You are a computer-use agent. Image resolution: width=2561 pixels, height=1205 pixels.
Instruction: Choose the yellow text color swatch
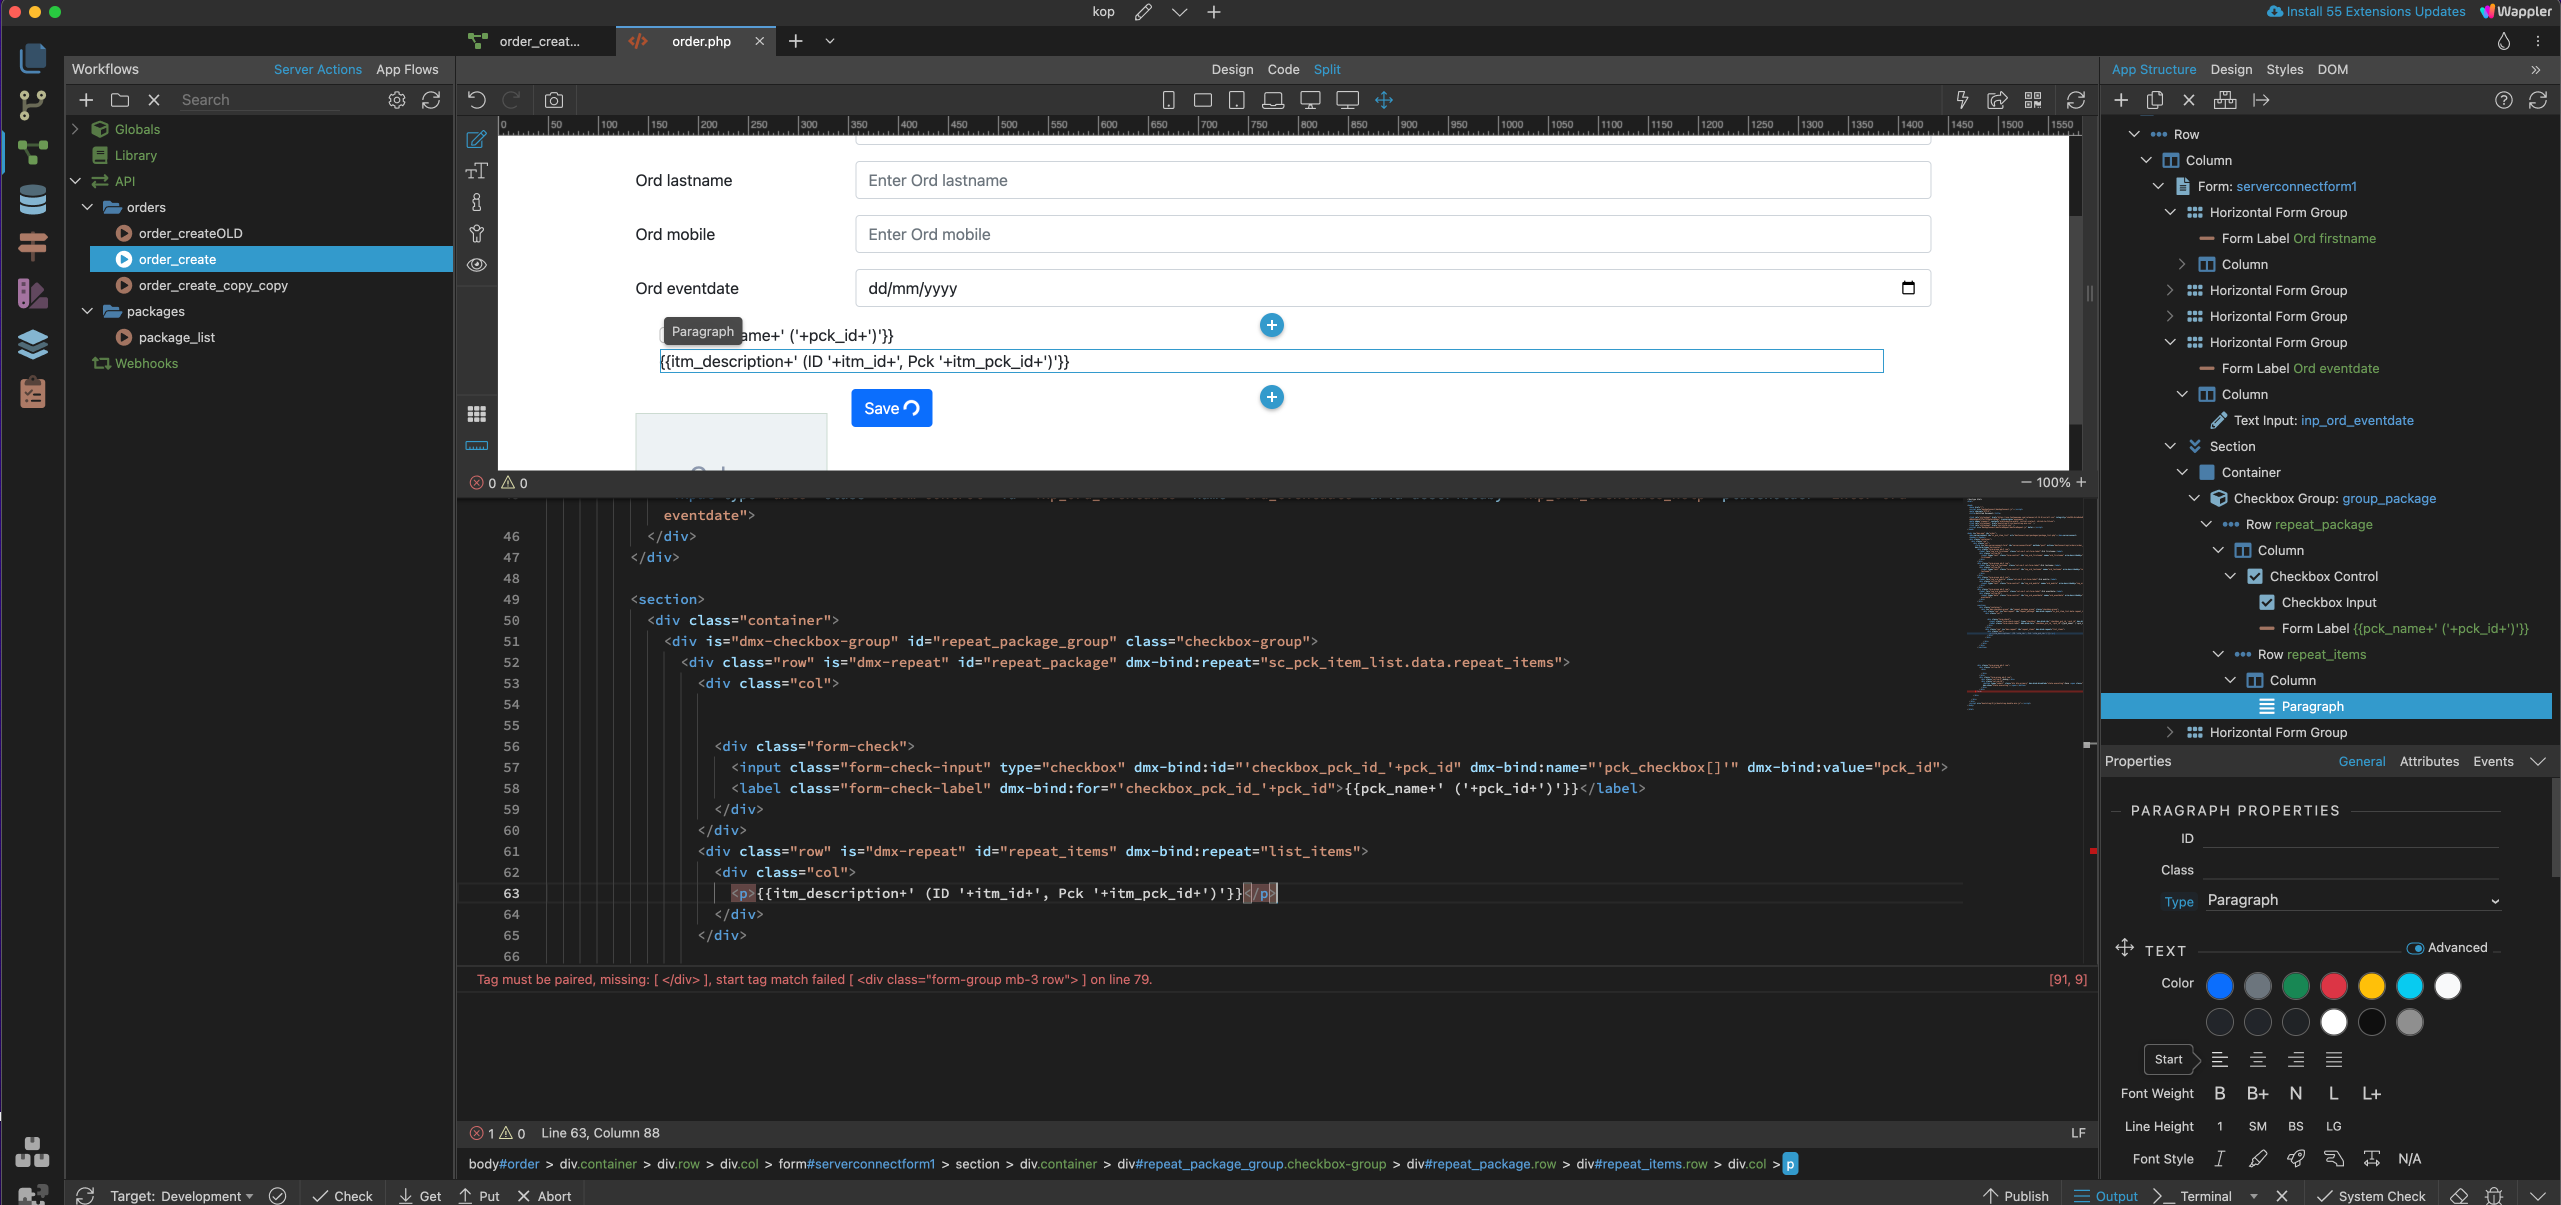pos(2372,987)
